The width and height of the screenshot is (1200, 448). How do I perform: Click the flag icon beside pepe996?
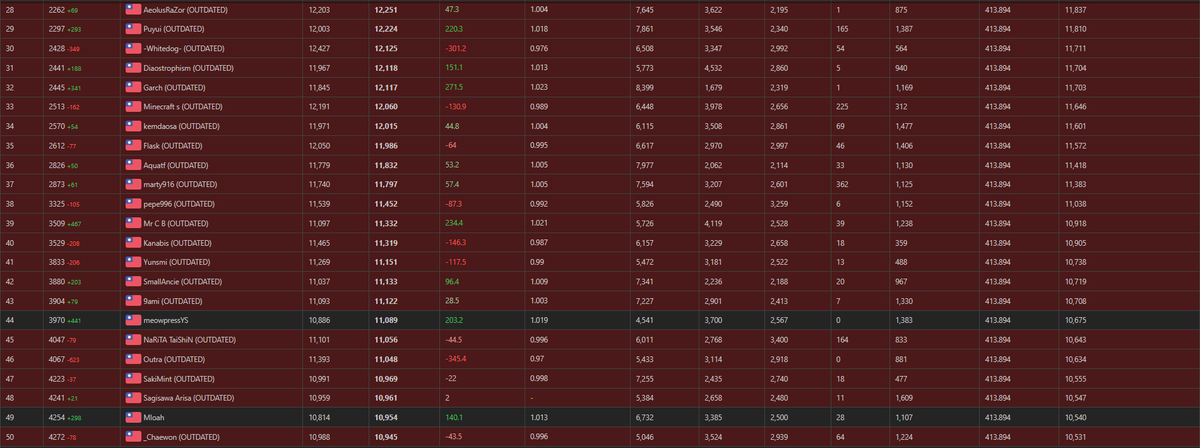point(133,204)
